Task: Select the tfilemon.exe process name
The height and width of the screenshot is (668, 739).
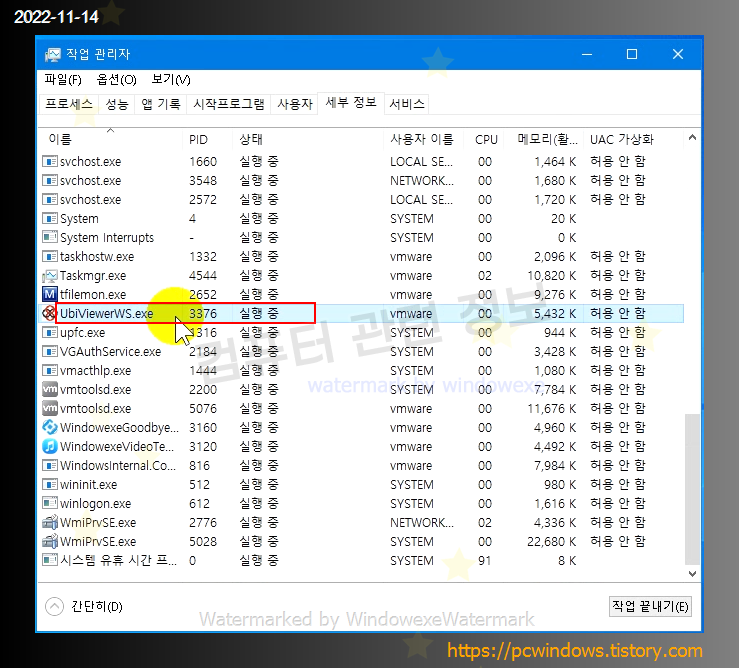Action: (93, 295)
